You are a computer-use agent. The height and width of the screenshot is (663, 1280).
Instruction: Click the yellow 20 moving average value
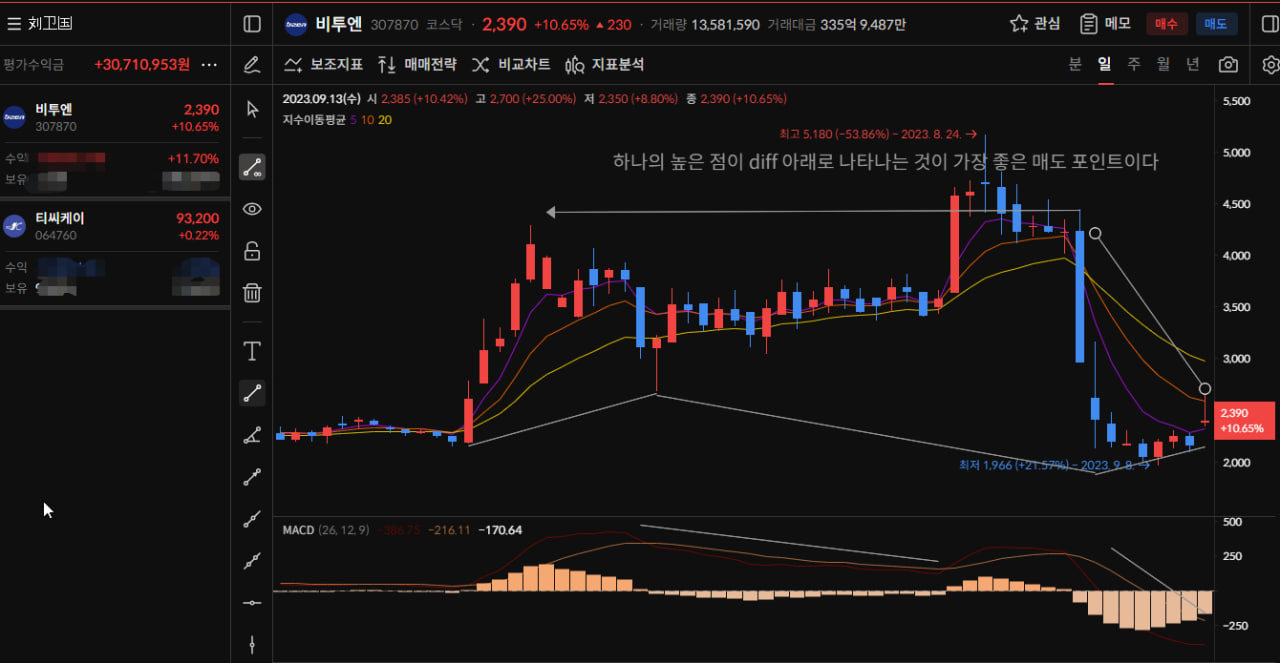click(x=385, y=120)
